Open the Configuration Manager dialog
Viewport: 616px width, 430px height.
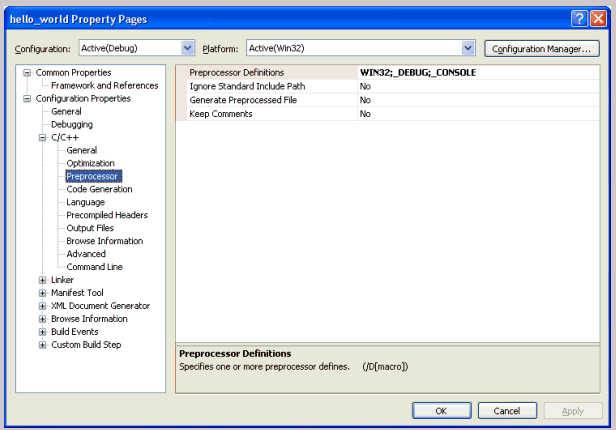pos(541,48)
